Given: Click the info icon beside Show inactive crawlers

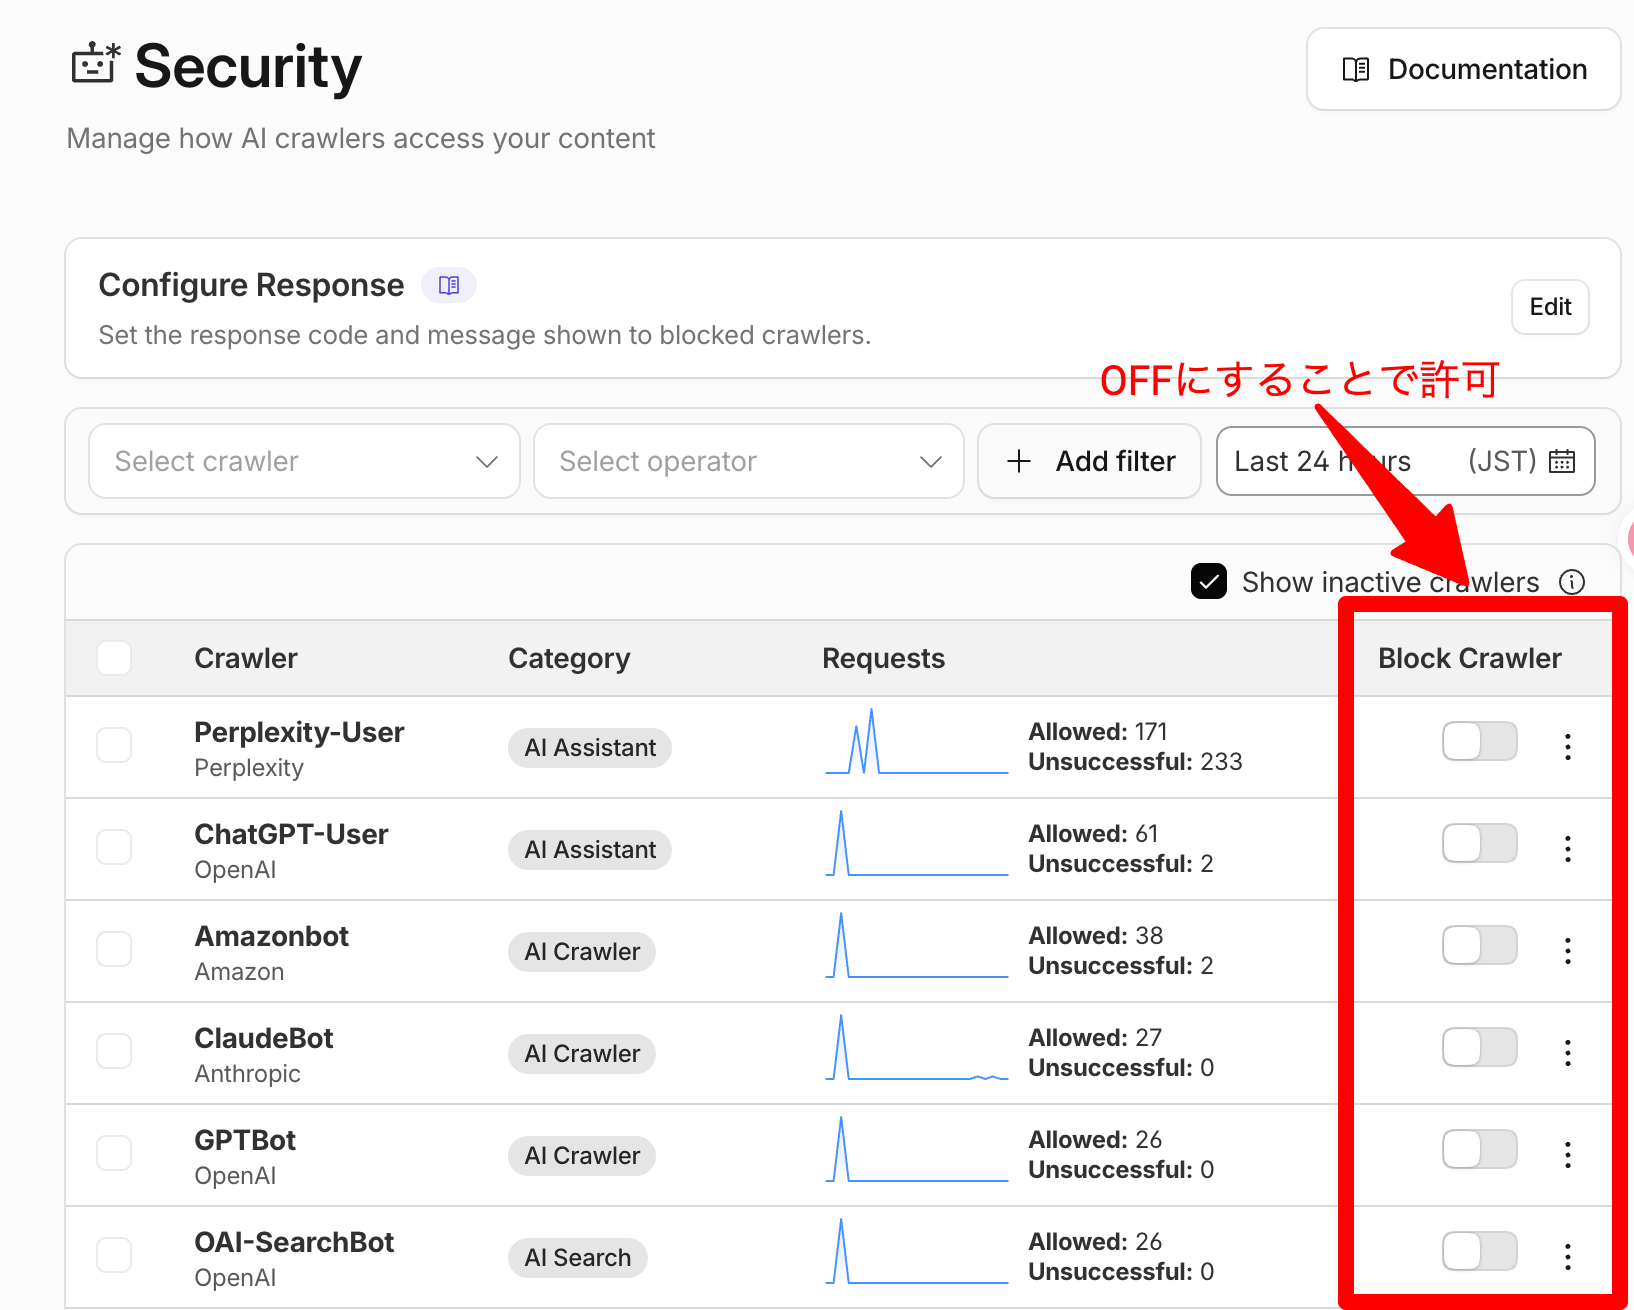Looking at the screenshot, I should (x=1572, y=582).
